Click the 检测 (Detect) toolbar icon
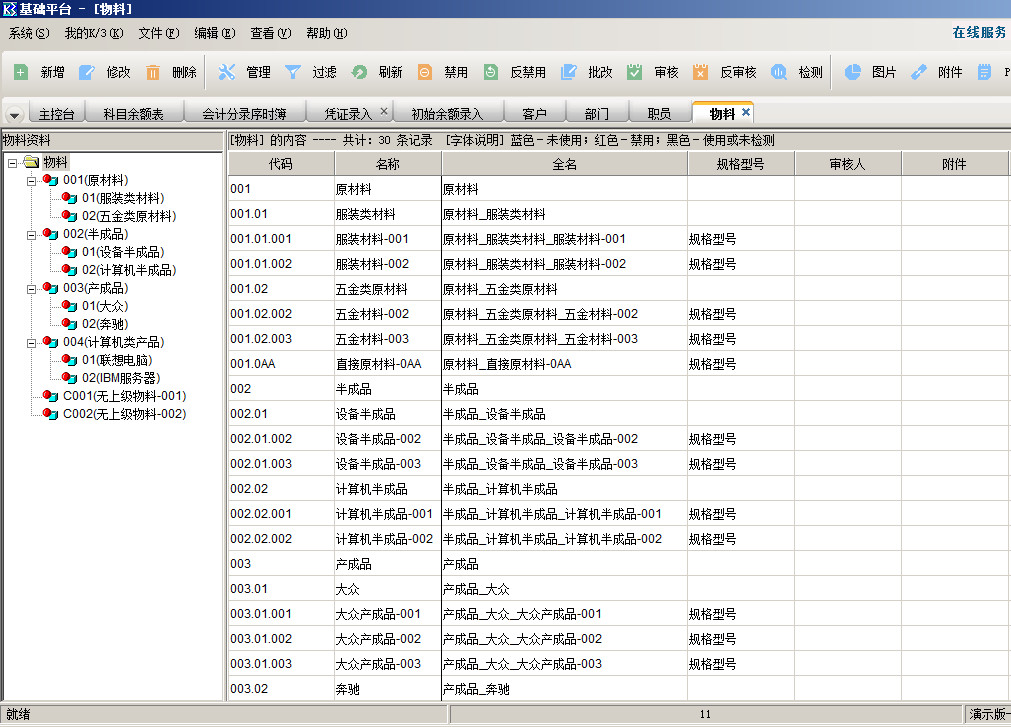The image size is (1011, 727). pyautogui.click(x=779, y=72)
